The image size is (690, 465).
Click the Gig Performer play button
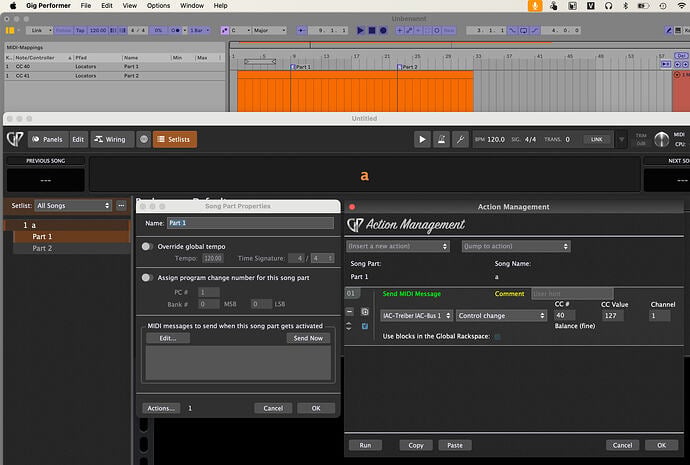point(422,139)
